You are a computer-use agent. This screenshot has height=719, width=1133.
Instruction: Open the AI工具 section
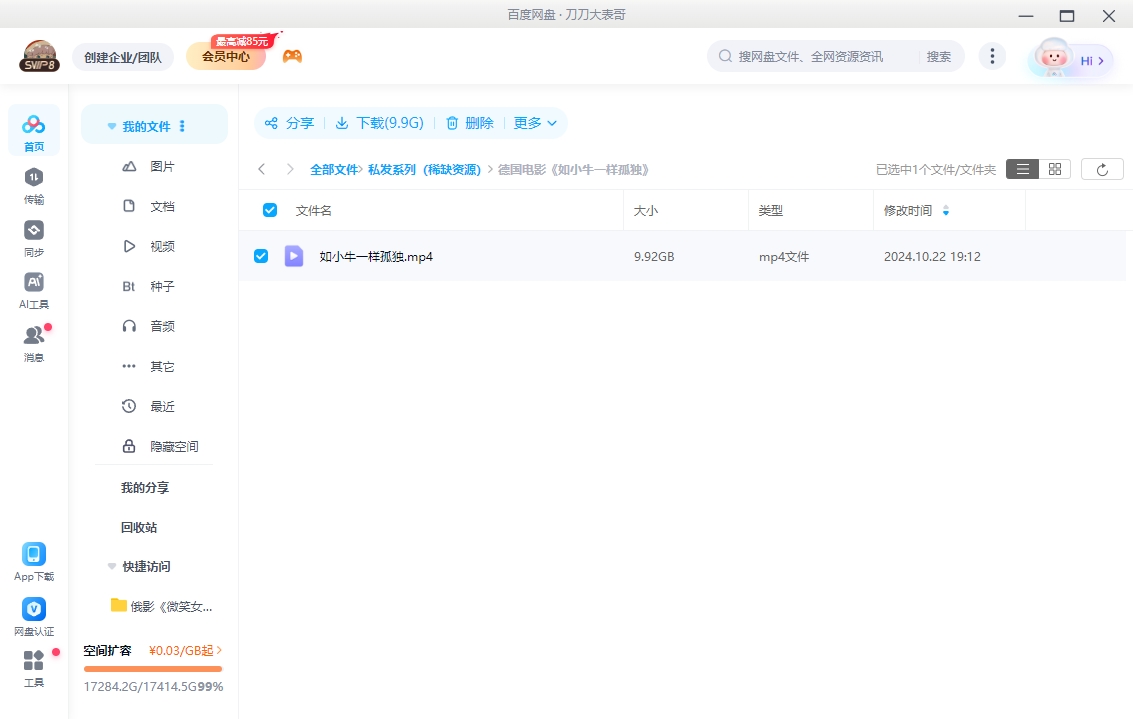point(34,287)
